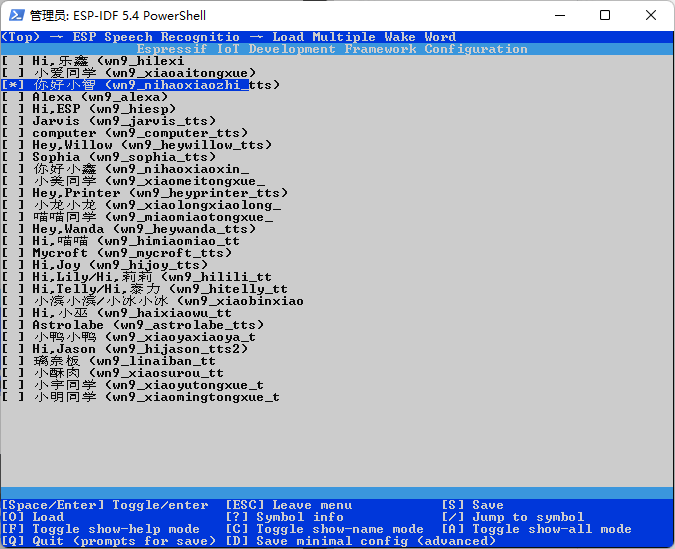The height and width of the screenshot is (549, 675).
Task: Click the Espressif IoT Development Framework Configuration title
Action: pos(332,49)
